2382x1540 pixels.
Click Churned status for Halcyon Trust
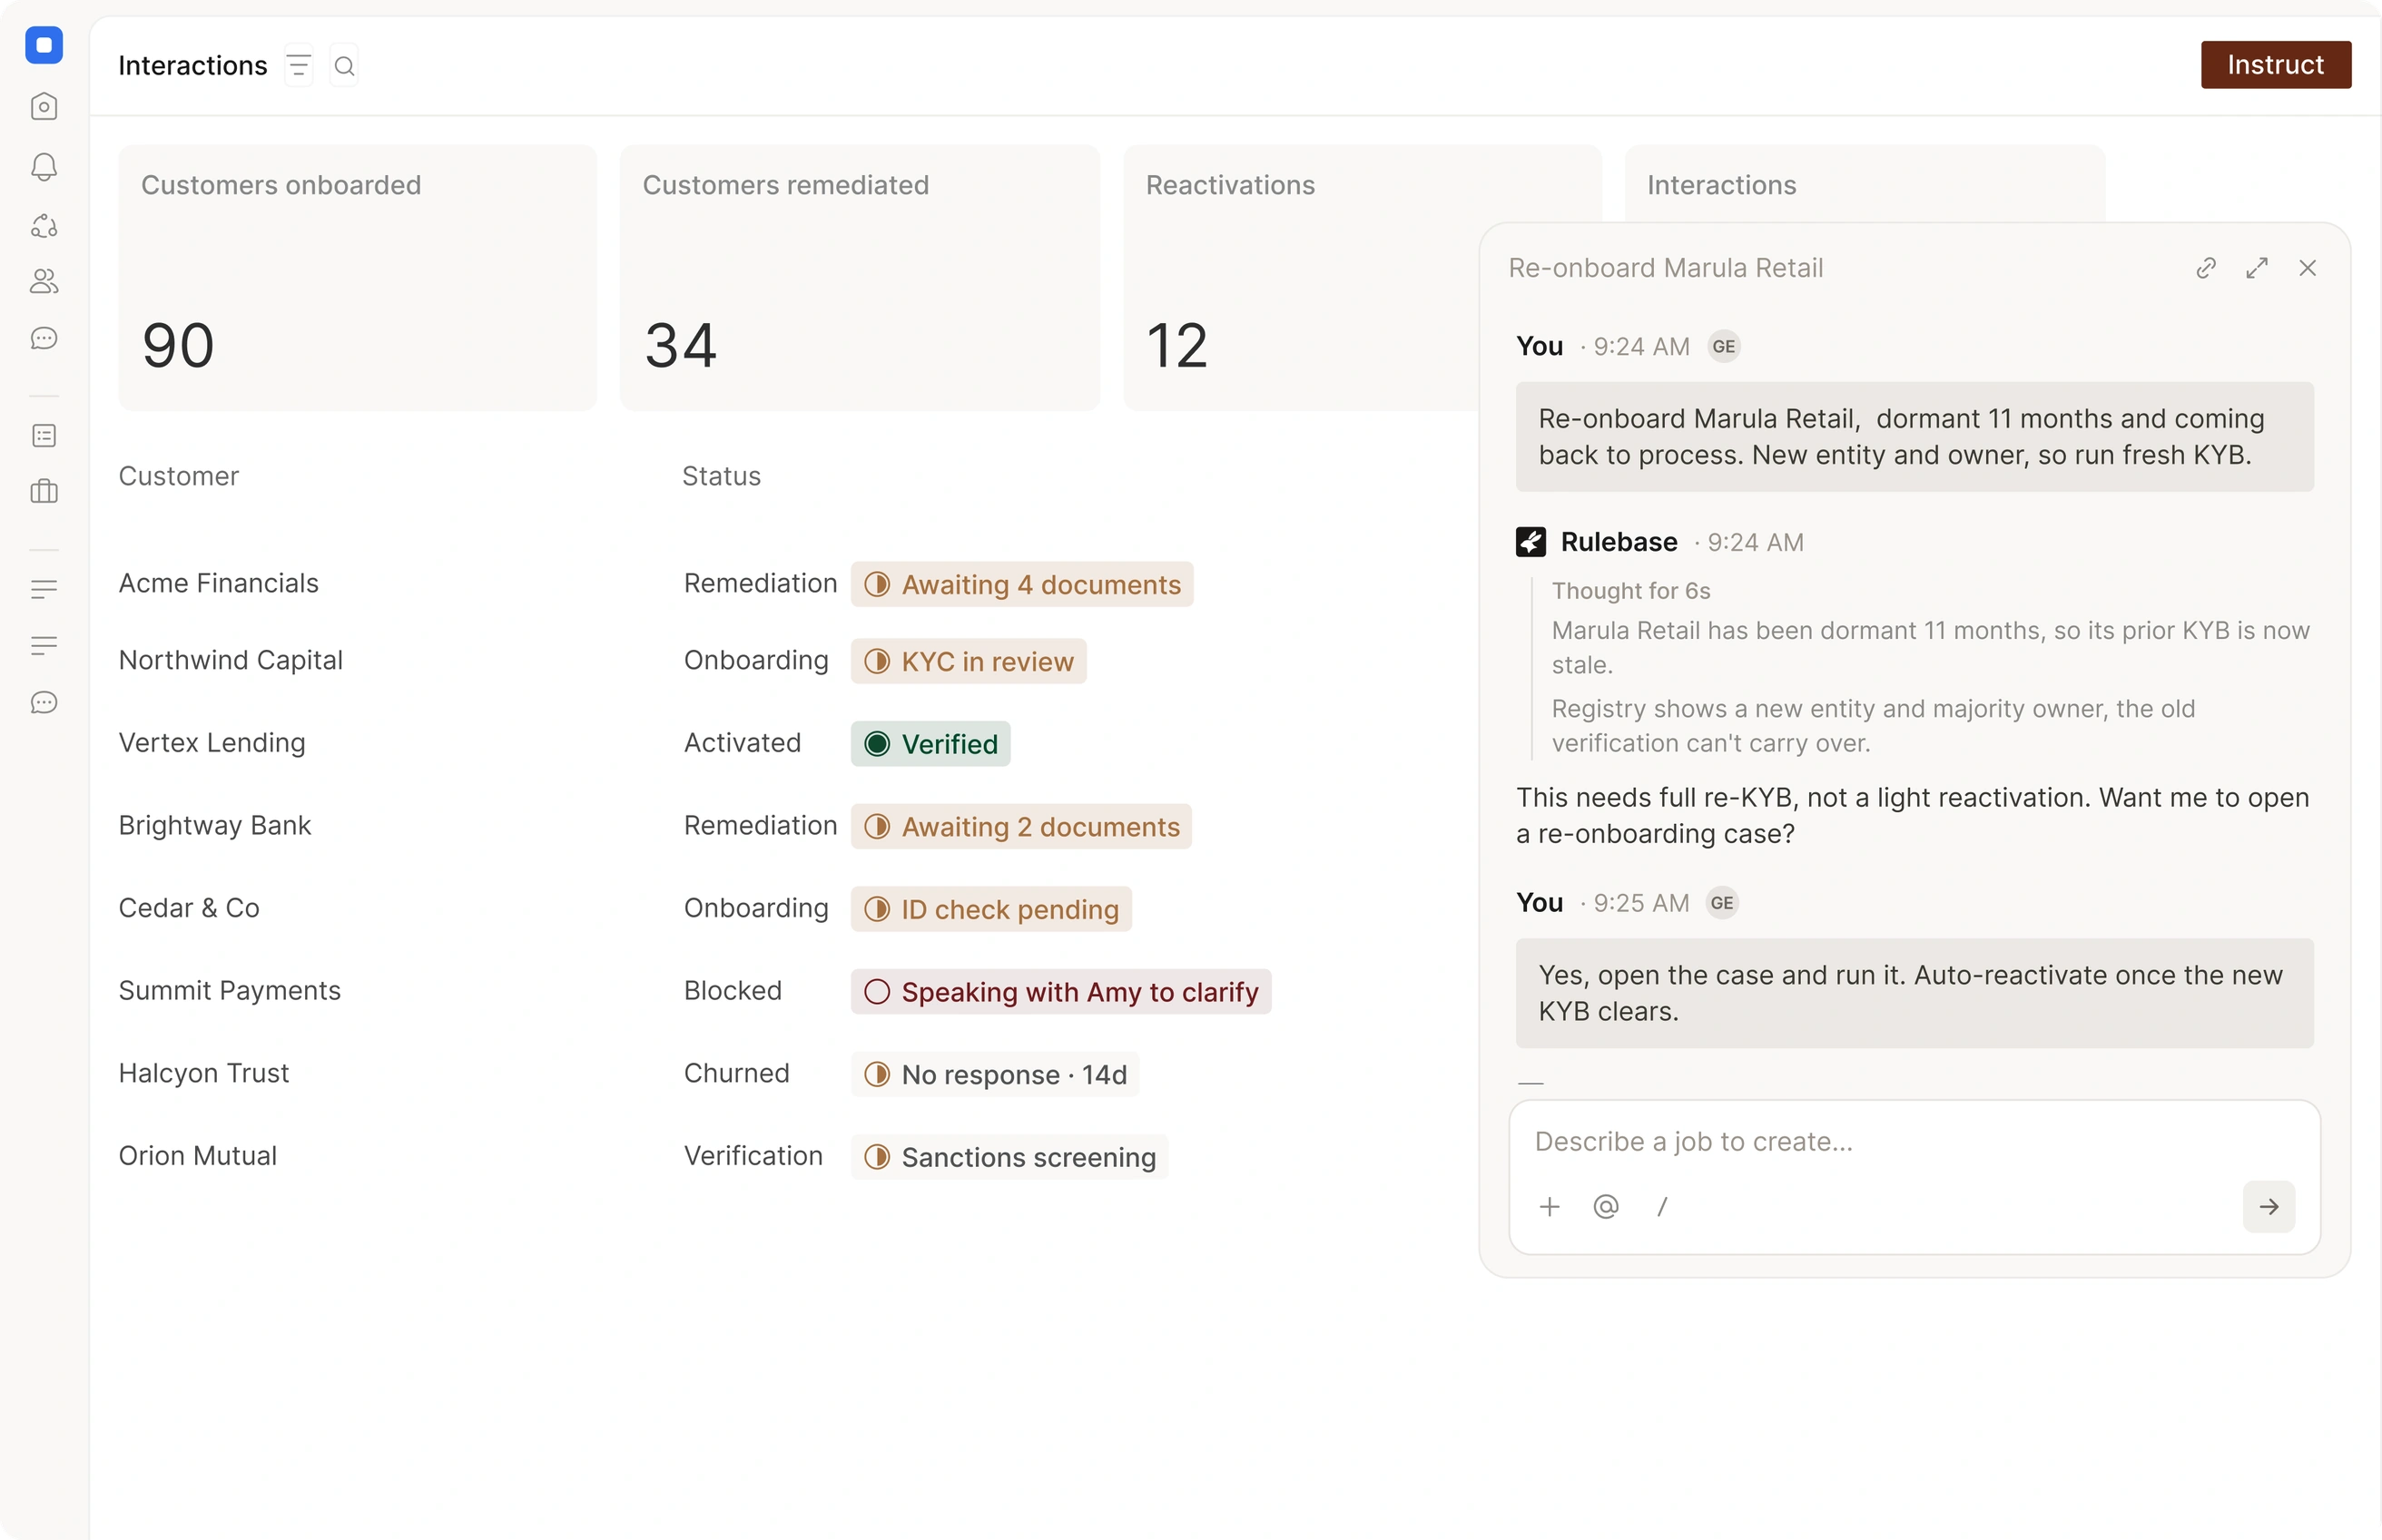pos(736,1073)
